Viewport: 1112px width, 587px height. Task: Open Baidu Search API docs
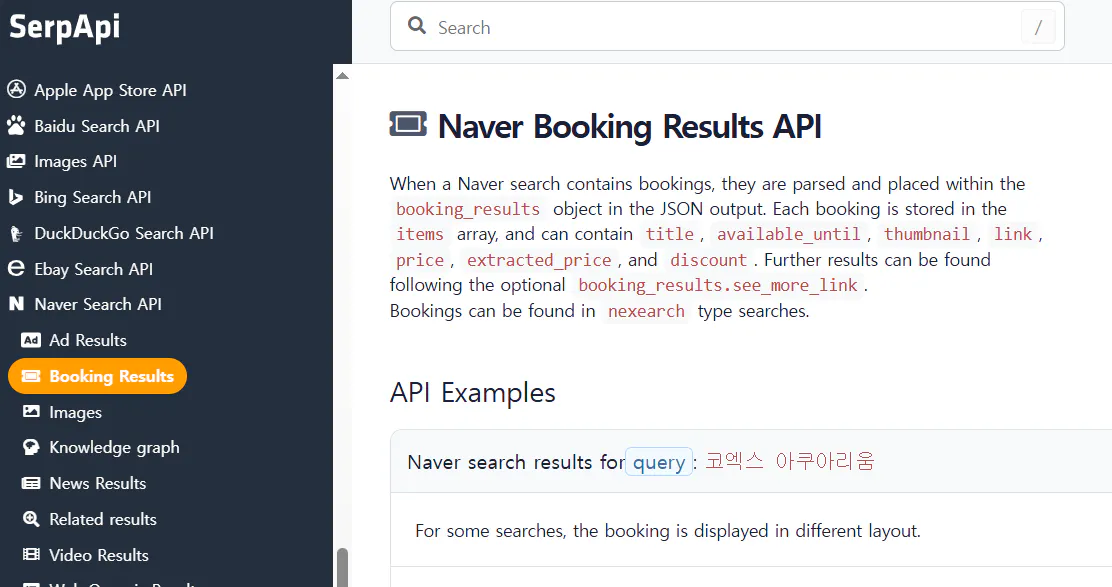point(97,126)
